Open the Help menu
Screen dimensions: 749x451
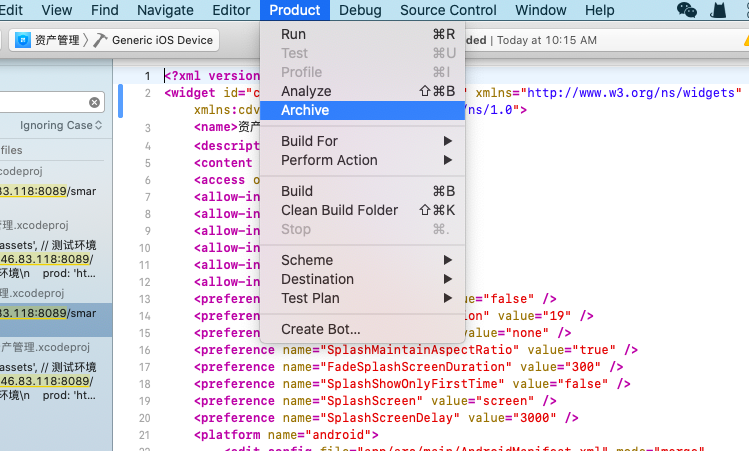coord(599,10)
